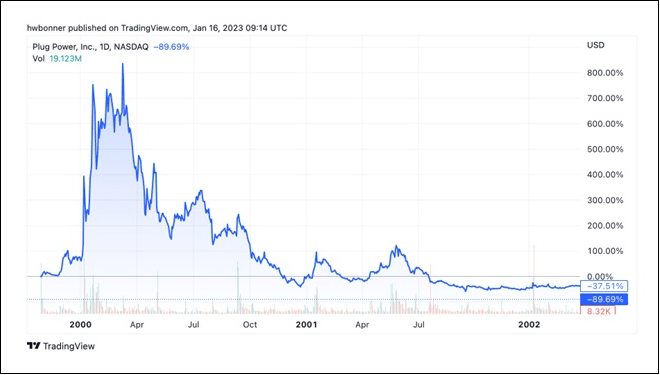The image size is (660, 375).
Task: Click the 100.00% price axis label
Action: click(x=605, y=251)
